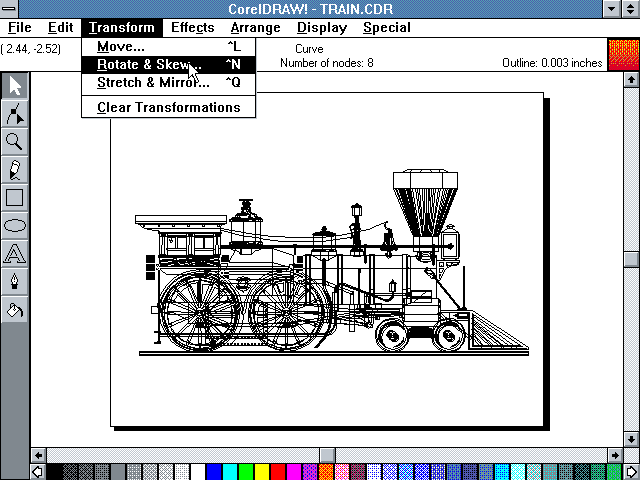Viewport: 640px width, 480px height.
Task: Click the maximize/restore window button
Action: click(631, 9)
